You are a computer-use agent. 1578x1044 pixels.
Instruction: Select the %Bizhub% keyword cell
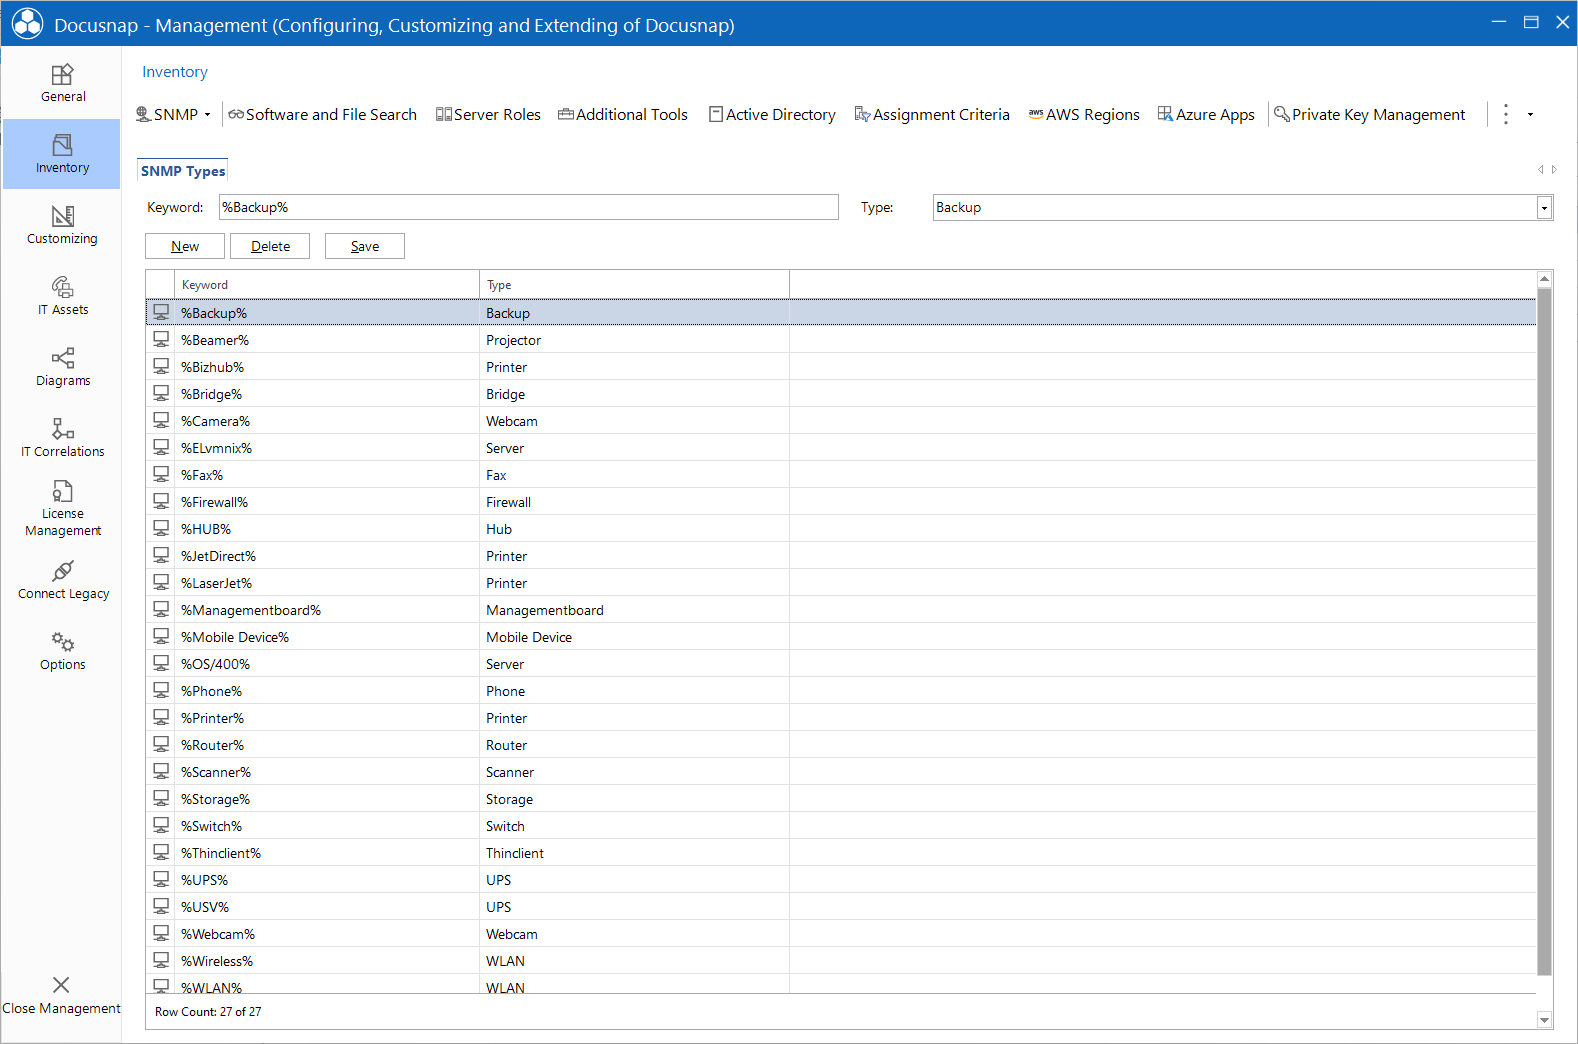point(327,367)
